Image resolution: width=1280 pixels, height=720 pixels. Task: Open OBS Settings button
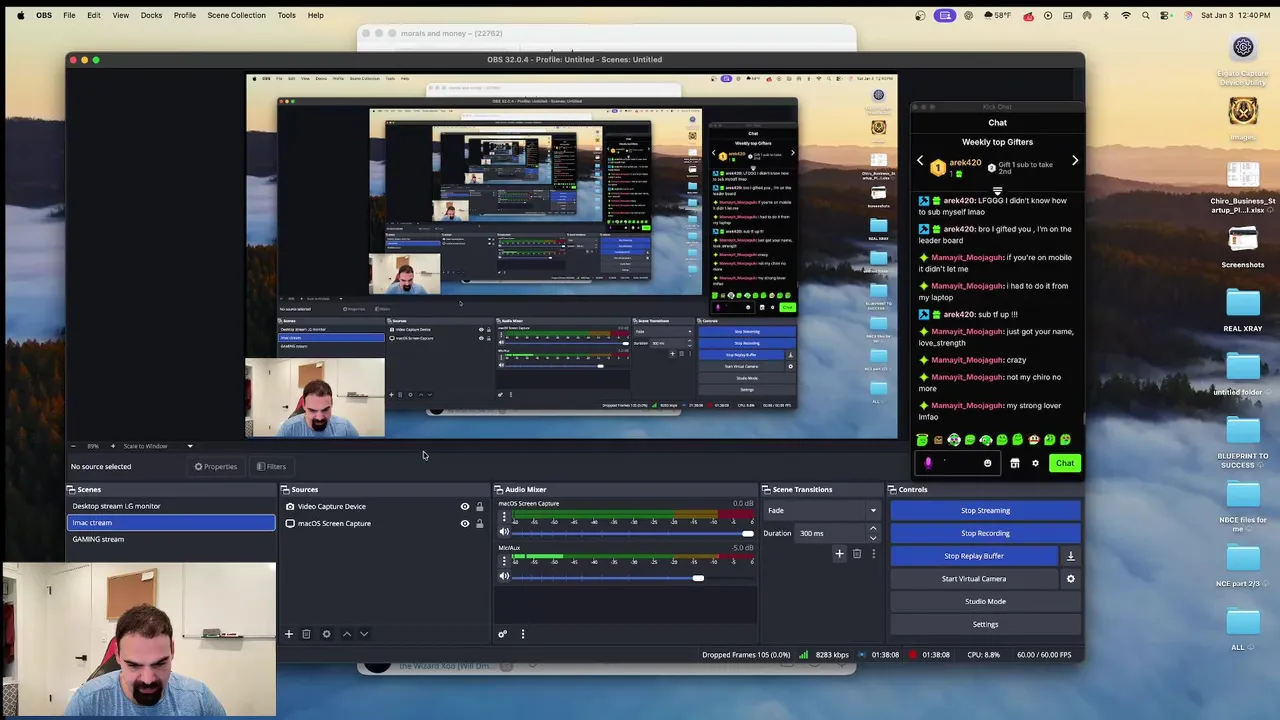[x=985, y=625]
